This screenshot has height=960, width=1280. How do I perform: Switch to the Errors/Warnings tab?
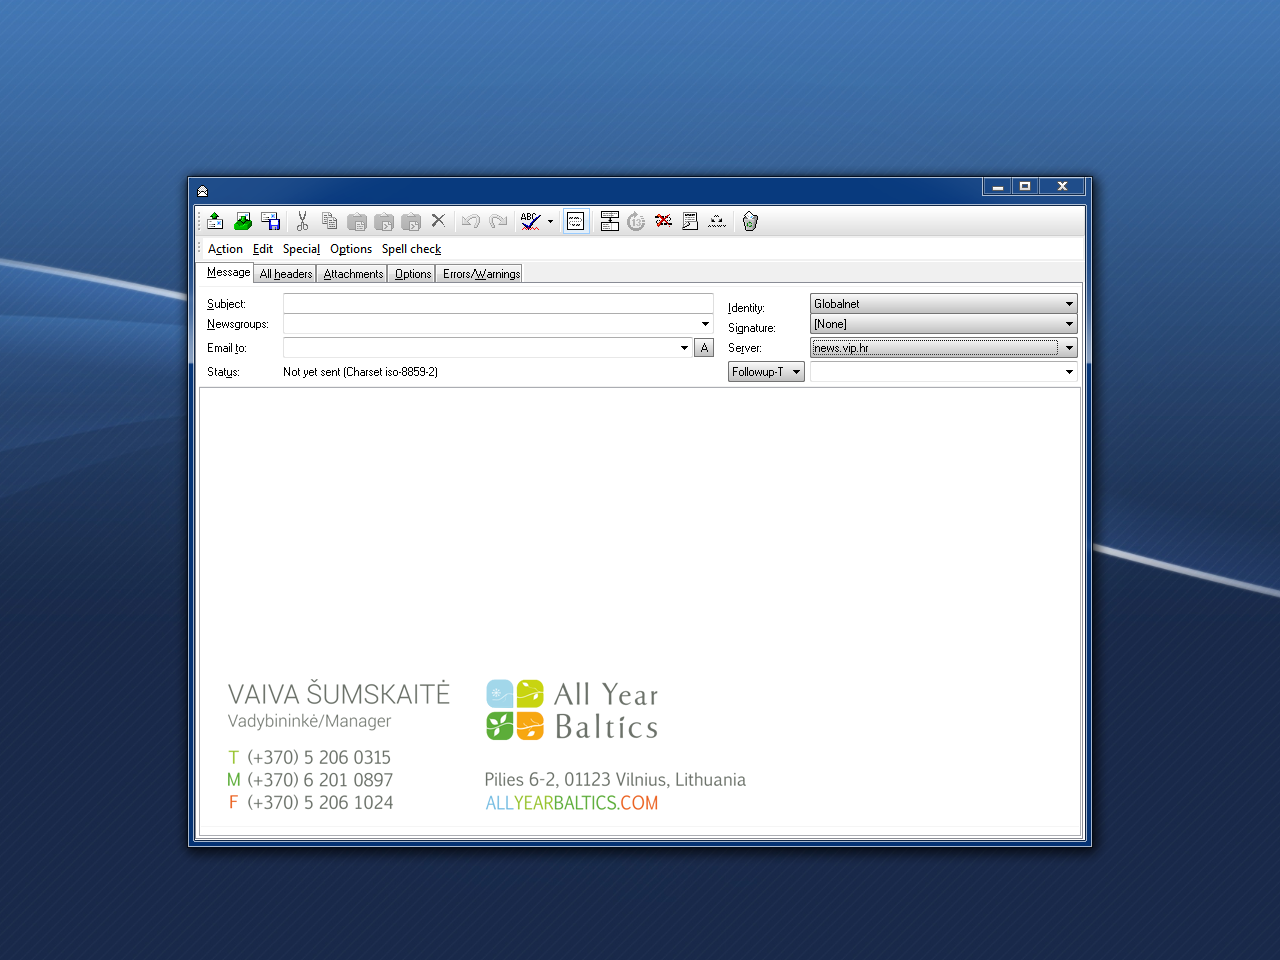[481, 274]
